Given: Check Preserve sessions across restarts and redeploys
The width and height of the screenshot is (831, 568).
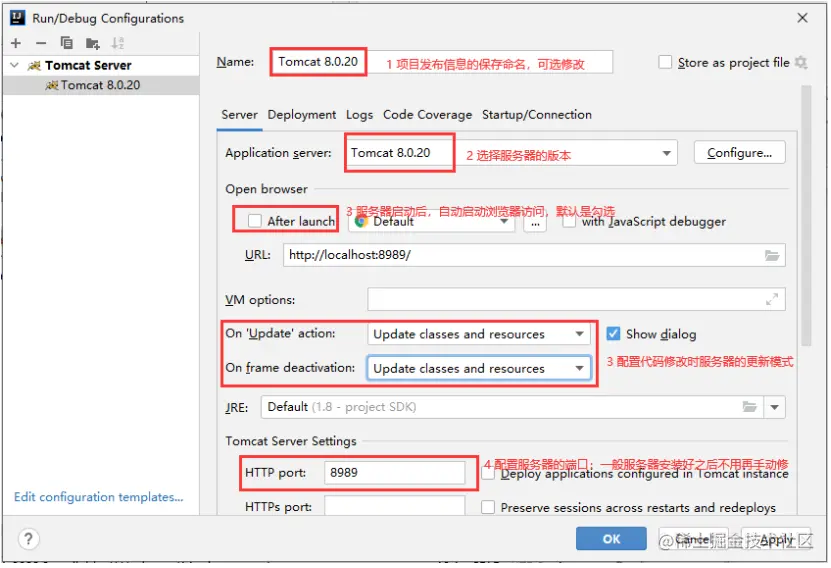Looking at the screenshot, I should point(488,508).
